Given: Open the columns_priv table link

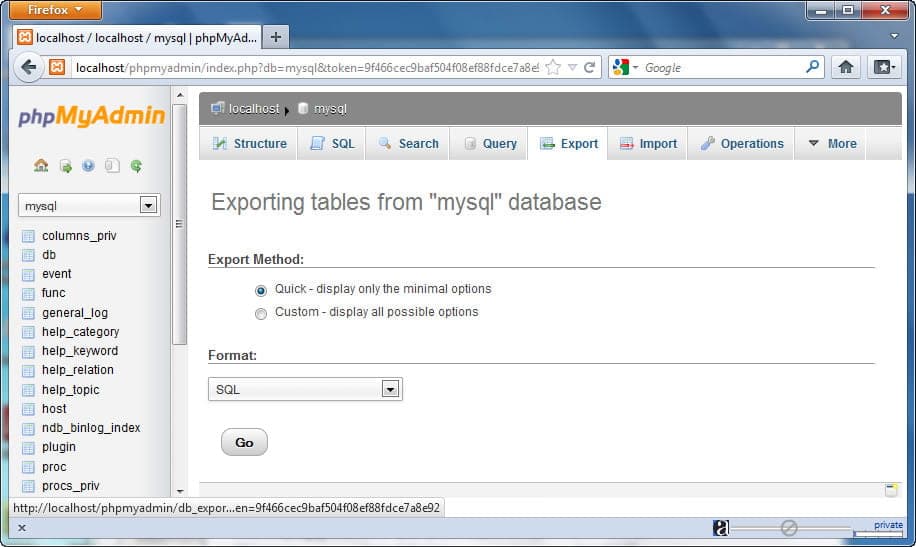Looking at the screenshot, I should 79,236.
